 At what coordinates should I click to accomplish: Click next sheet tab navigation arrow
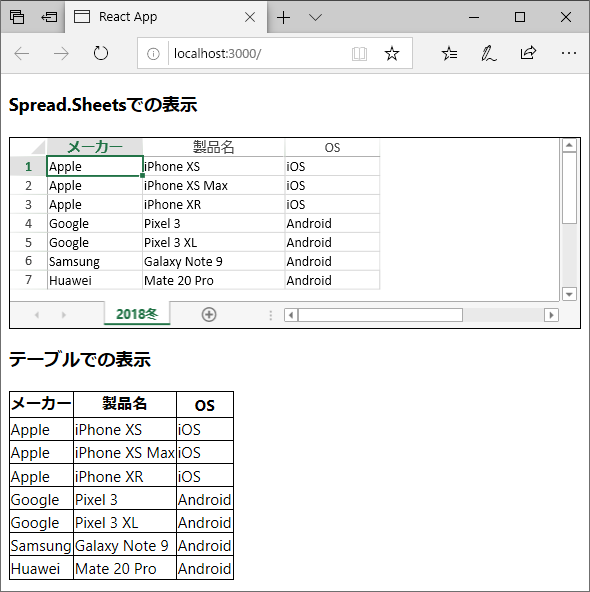[64, 315]
